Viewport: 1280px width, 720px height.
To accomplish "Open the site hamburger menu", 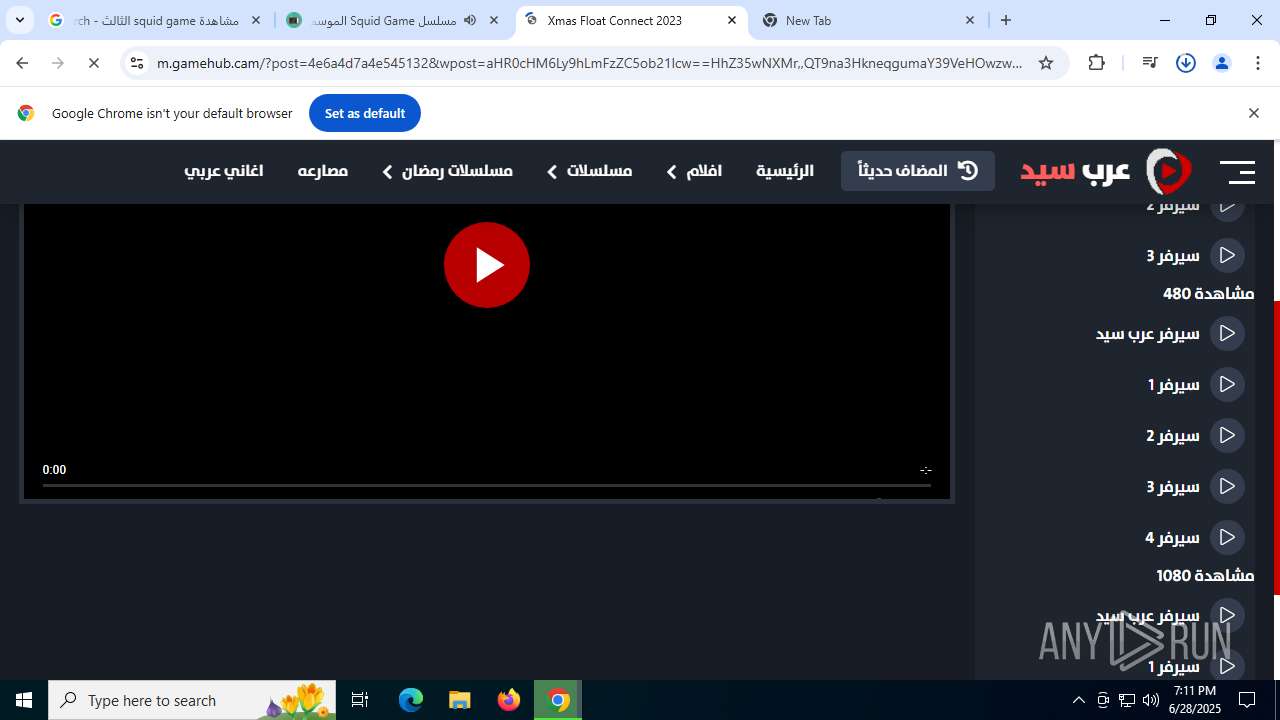I will coord(1237,172).
